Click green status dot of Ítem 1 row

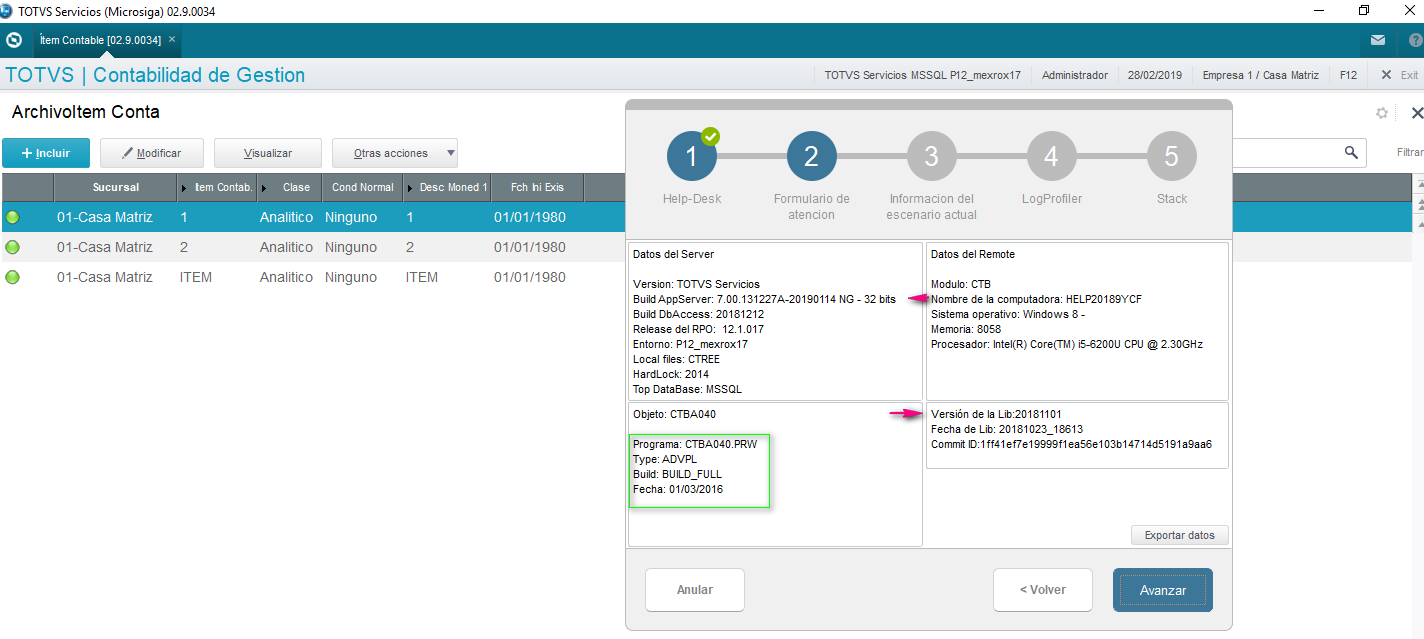coord(13,217)
